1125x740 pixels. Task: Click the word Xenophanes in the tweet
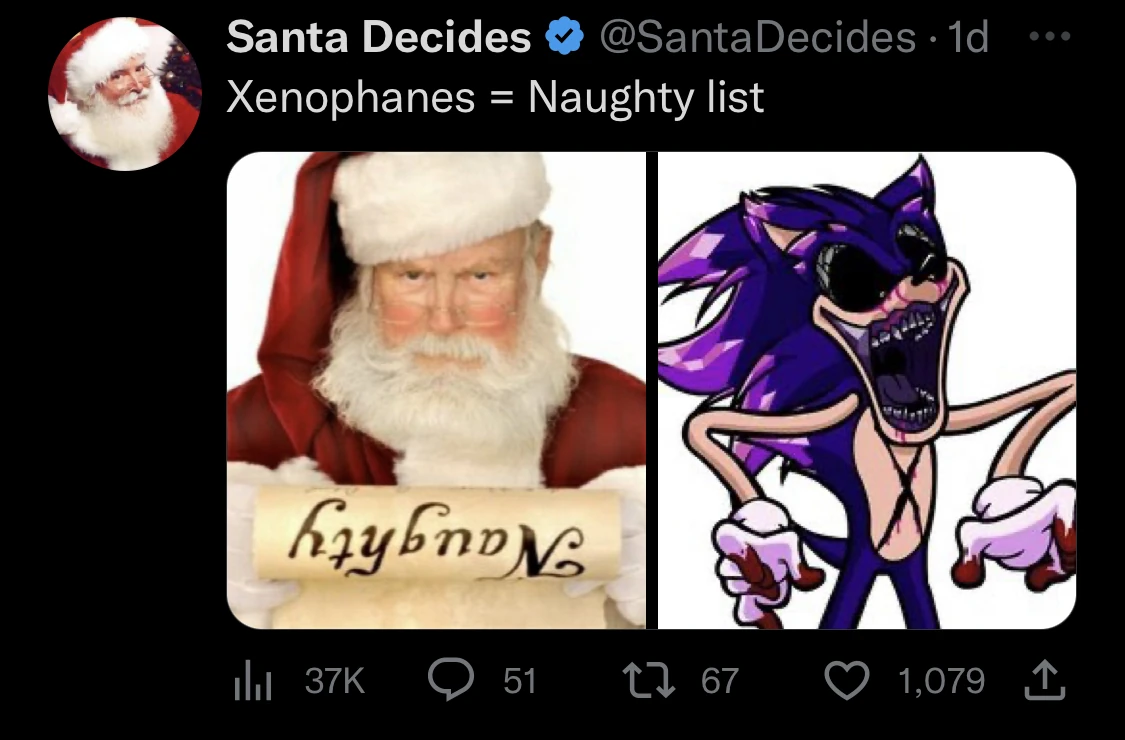(350, 97)
